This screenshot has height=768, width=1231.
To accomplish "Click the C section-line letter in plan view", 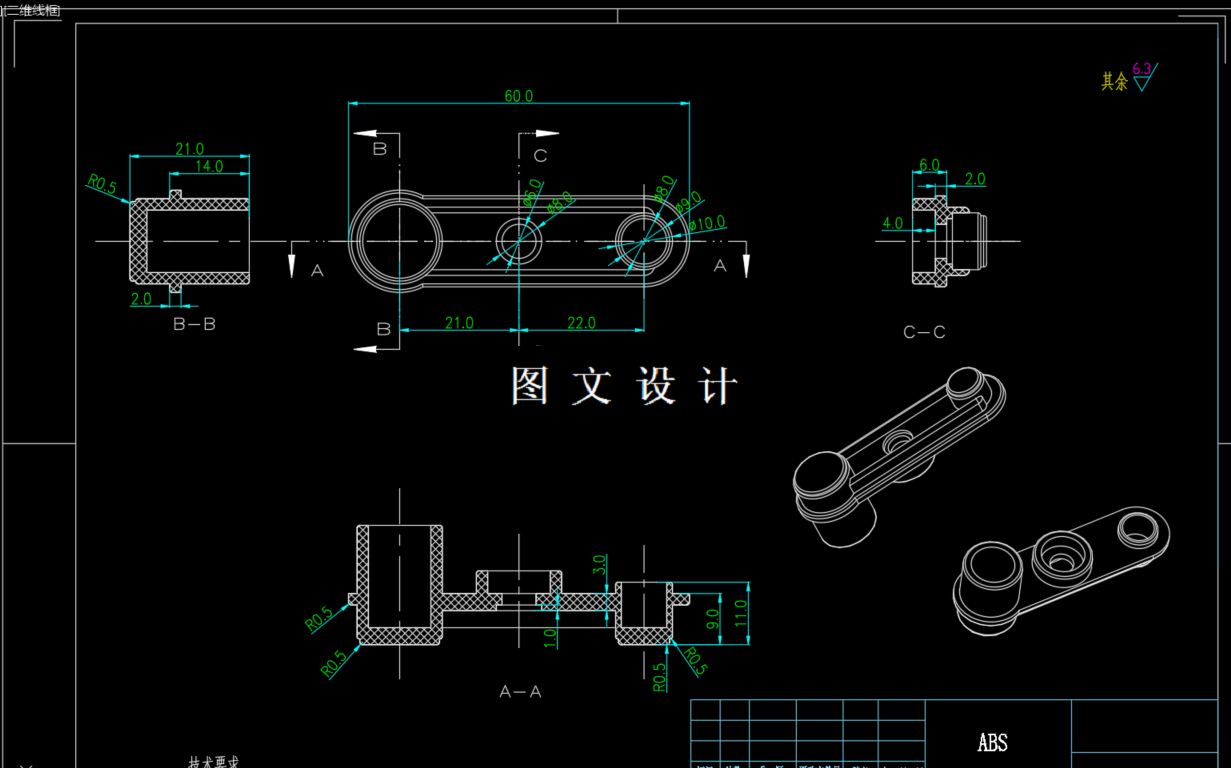I will 540,155.
